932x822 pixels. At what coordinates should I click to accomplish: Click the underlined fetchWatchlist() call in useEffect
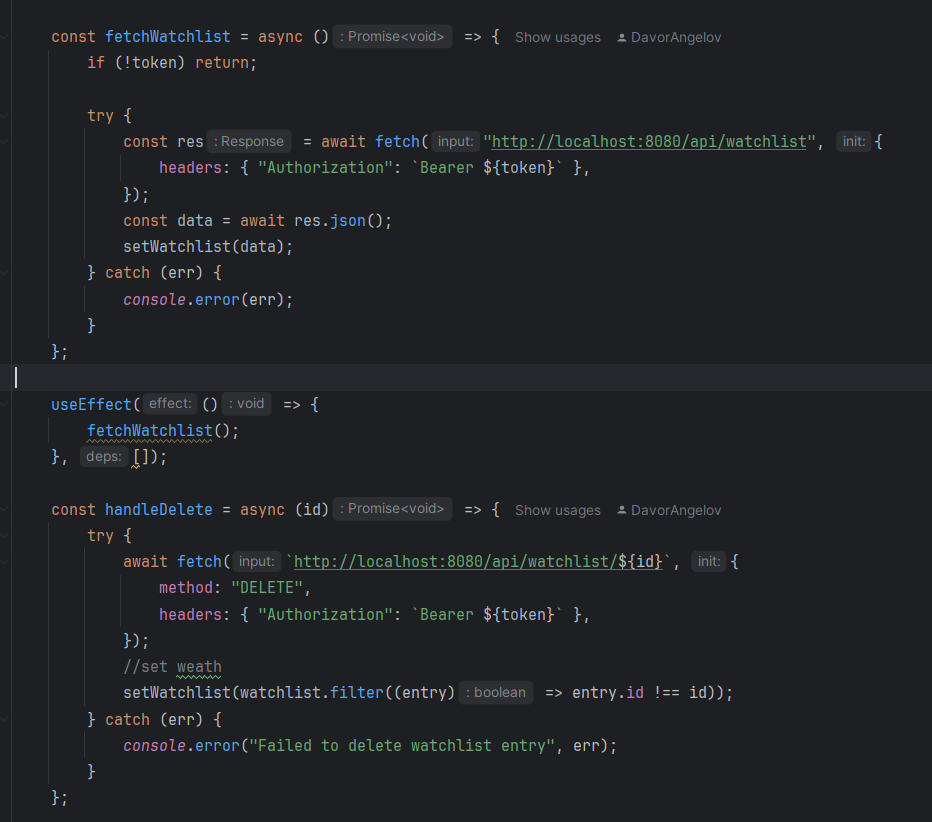click(150, 431)
